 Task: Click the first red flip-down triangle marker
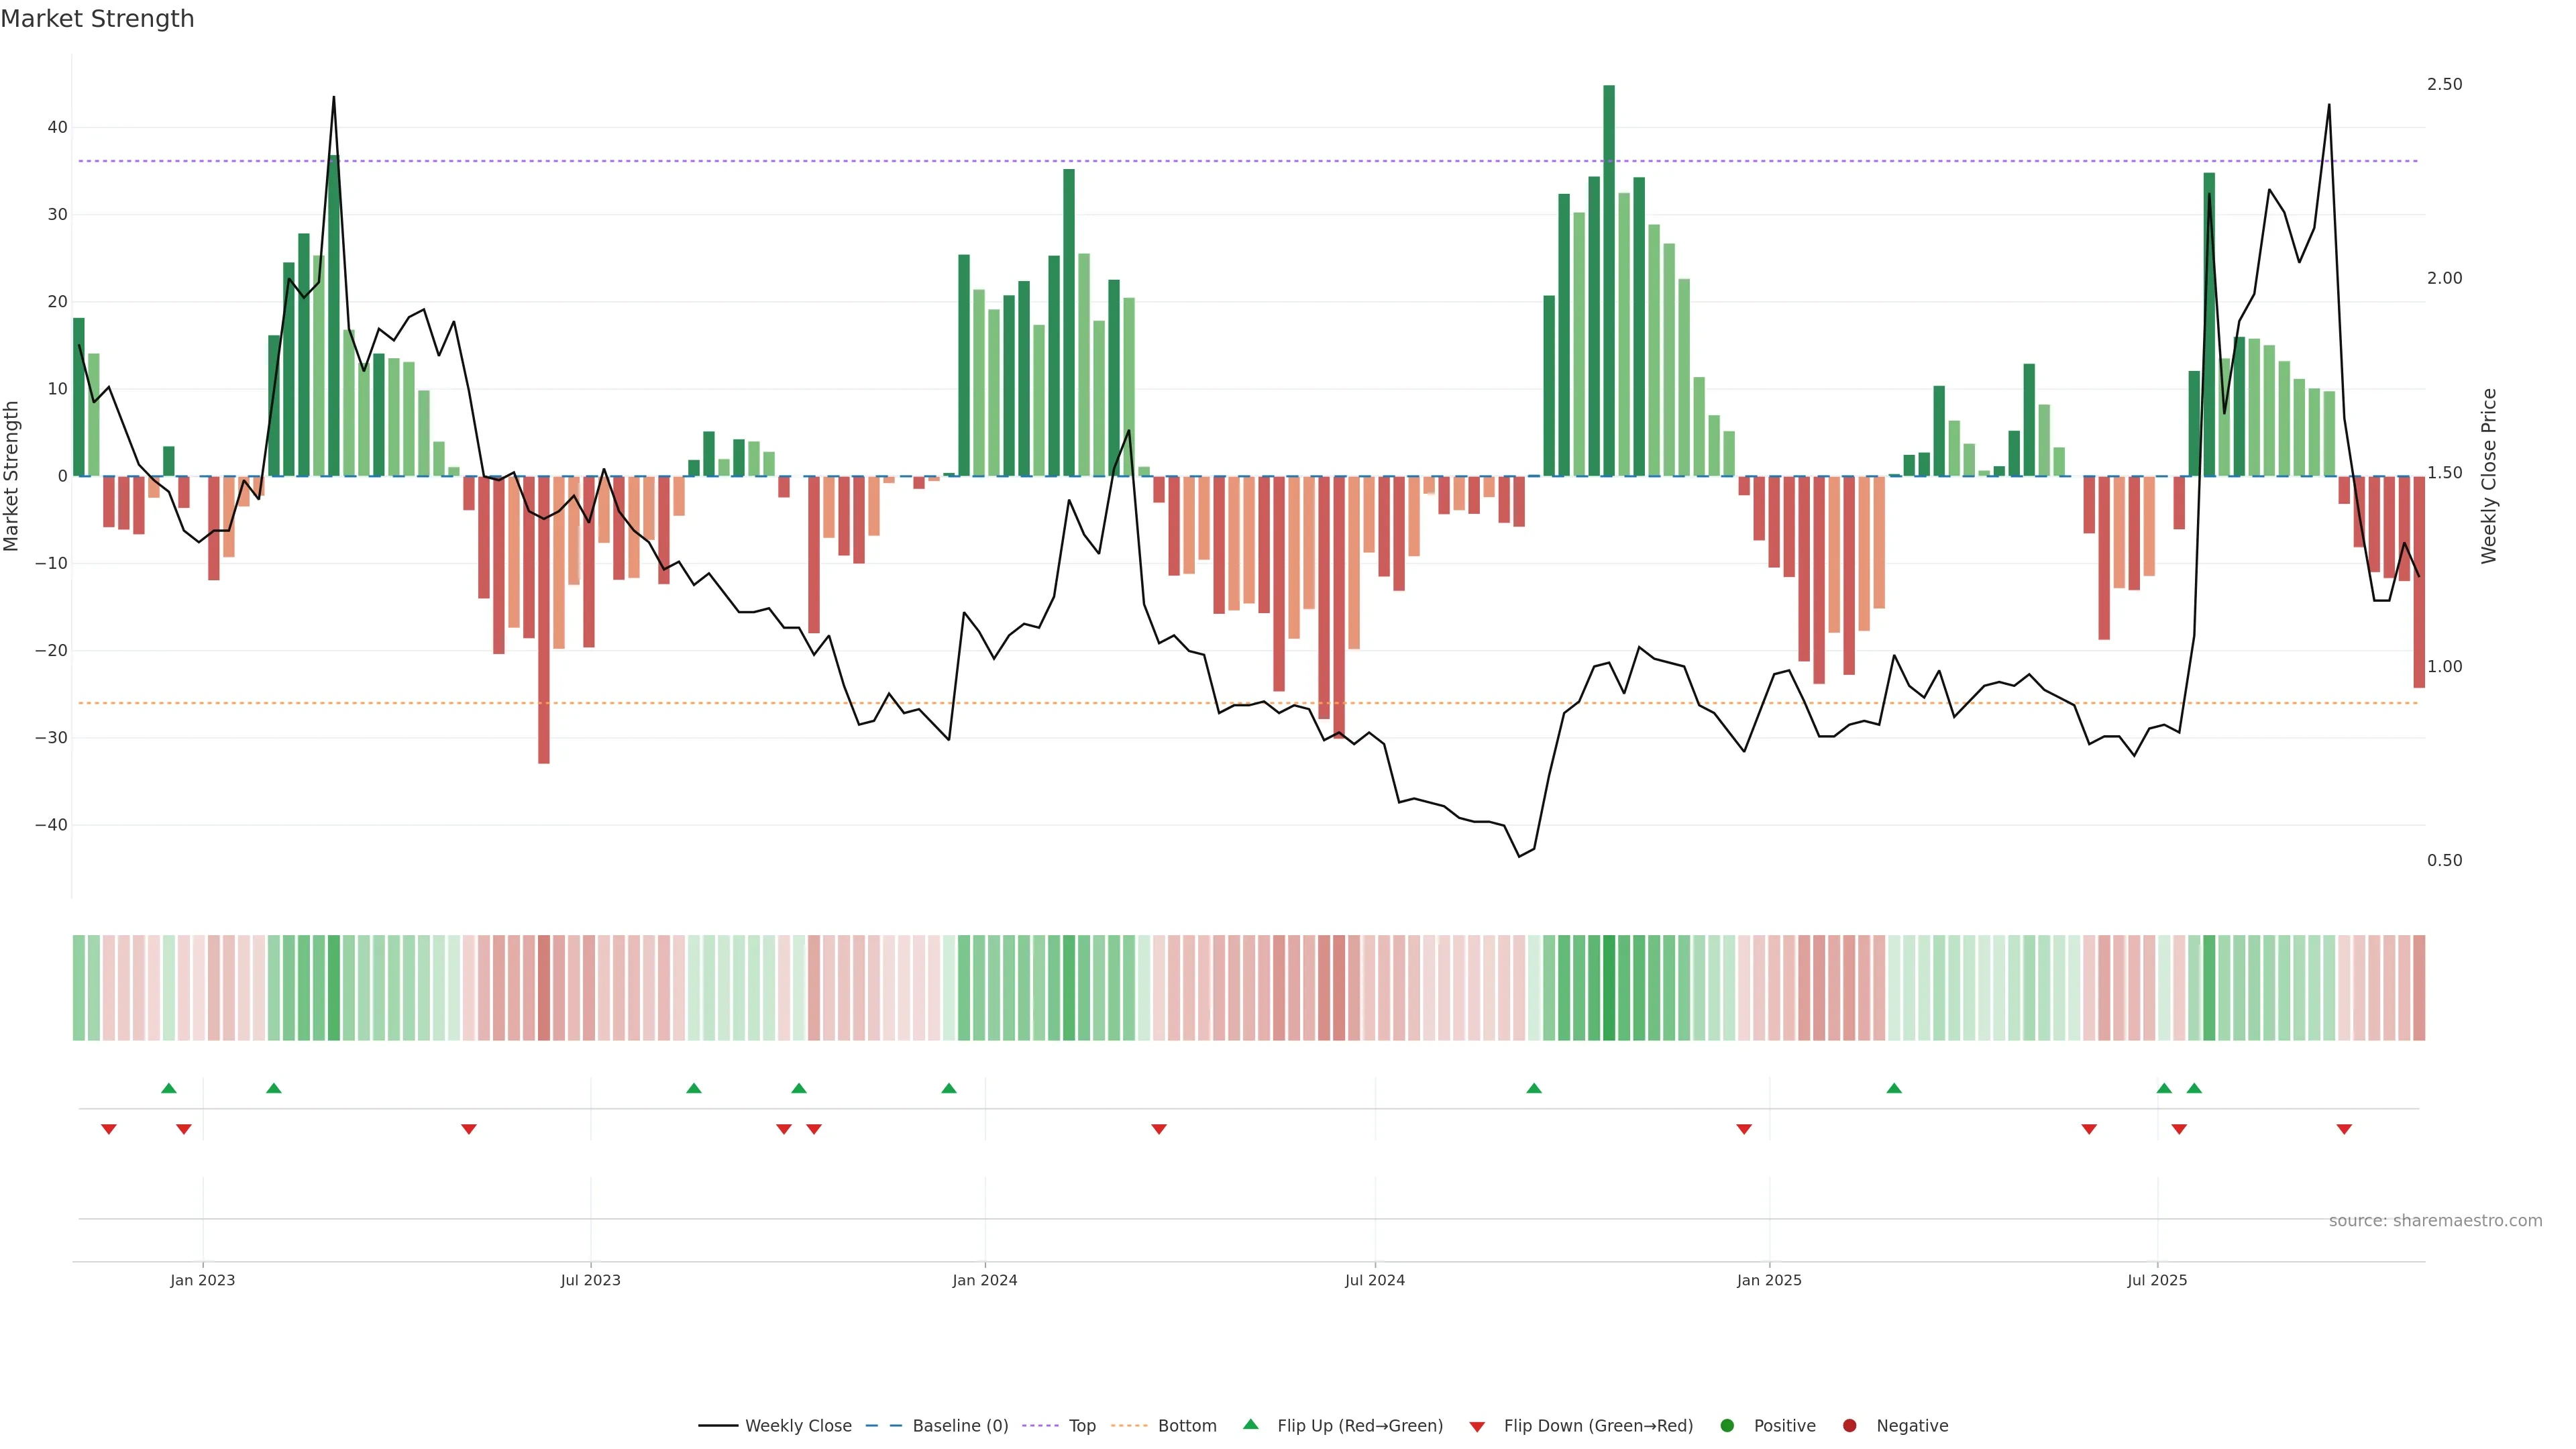(109, 1129)
